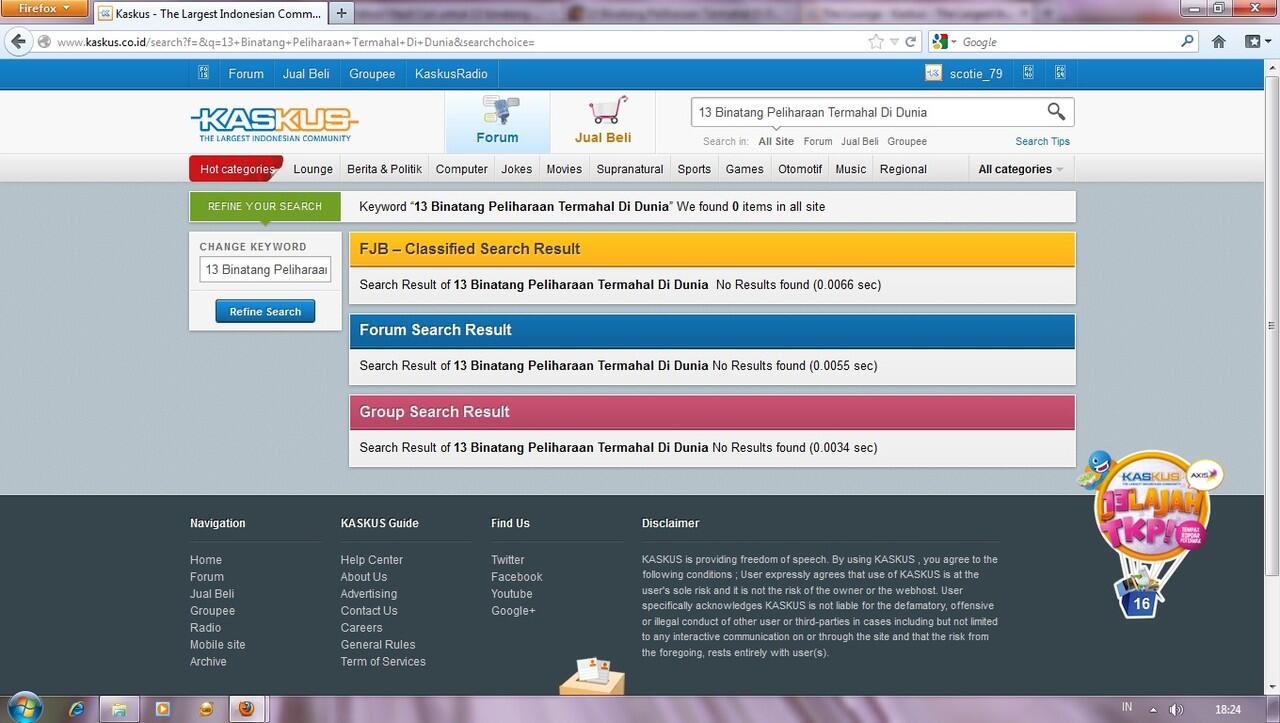Open Windows Explorer folder in taskbar
Viewport: 1280px width, 723px height.
(119, 709)
